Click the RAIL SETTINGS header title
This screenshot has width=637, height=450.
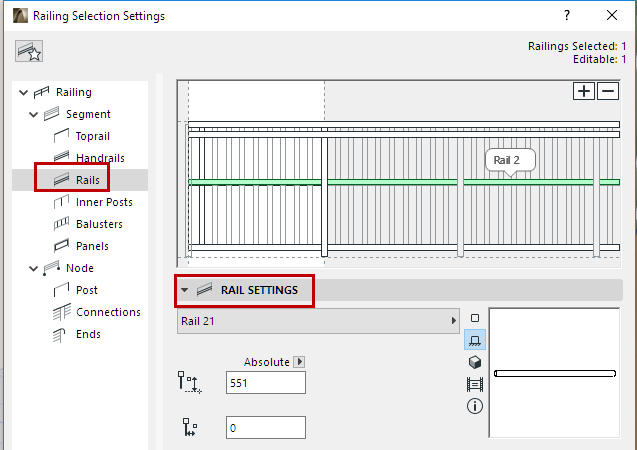[259, 290]
